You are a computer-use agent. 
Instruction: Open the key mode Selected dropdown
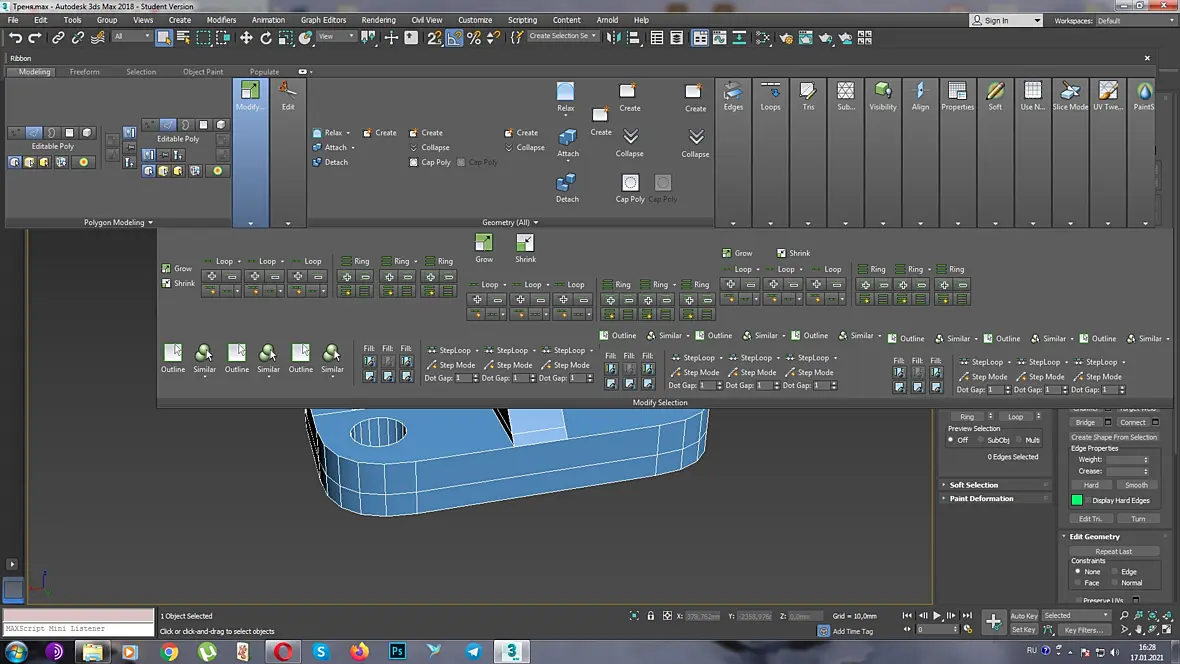(1076, 616)
